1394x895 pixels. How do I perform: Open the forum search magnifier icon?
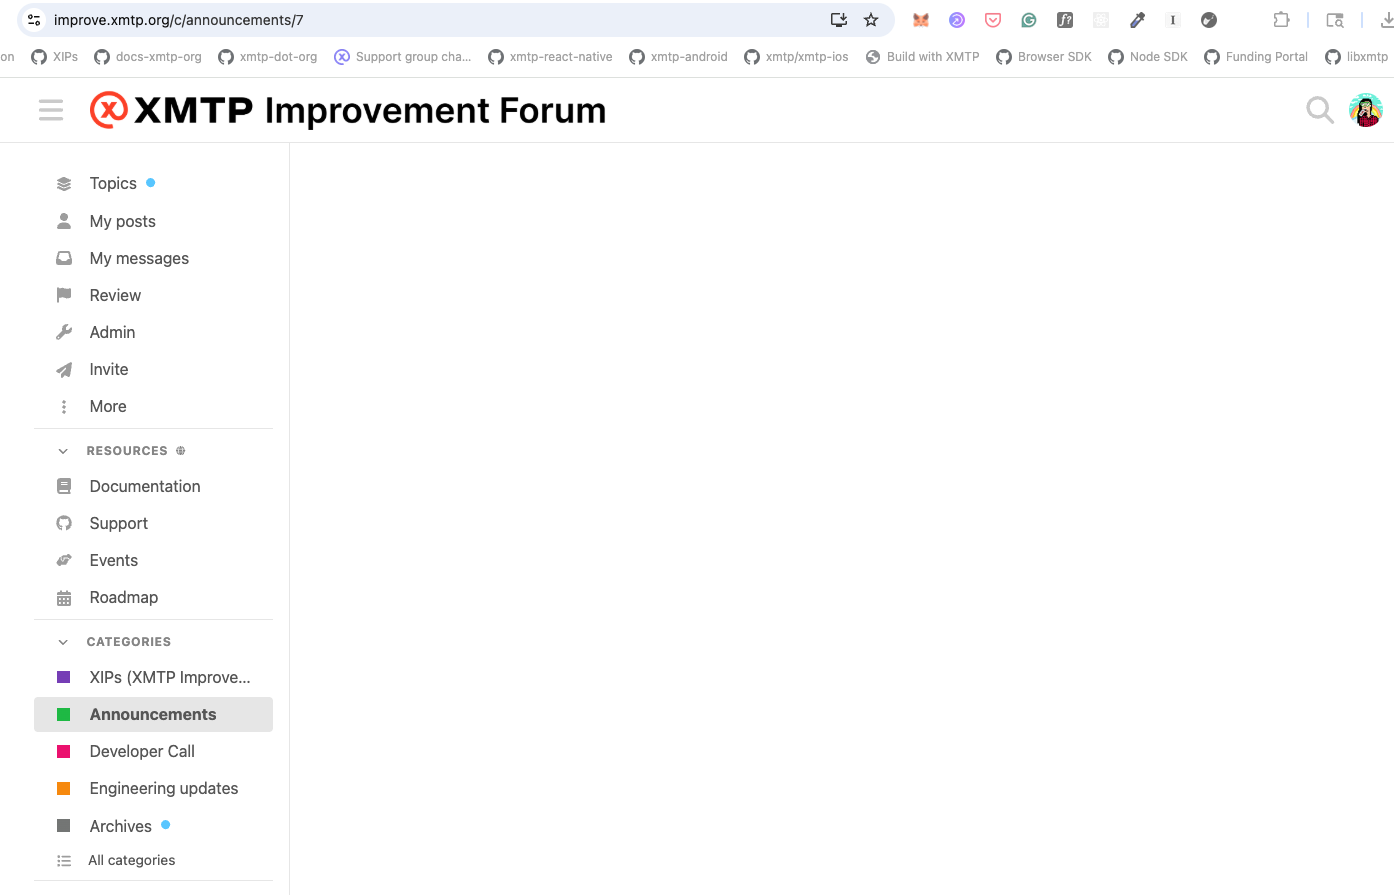coord(1319,110)
